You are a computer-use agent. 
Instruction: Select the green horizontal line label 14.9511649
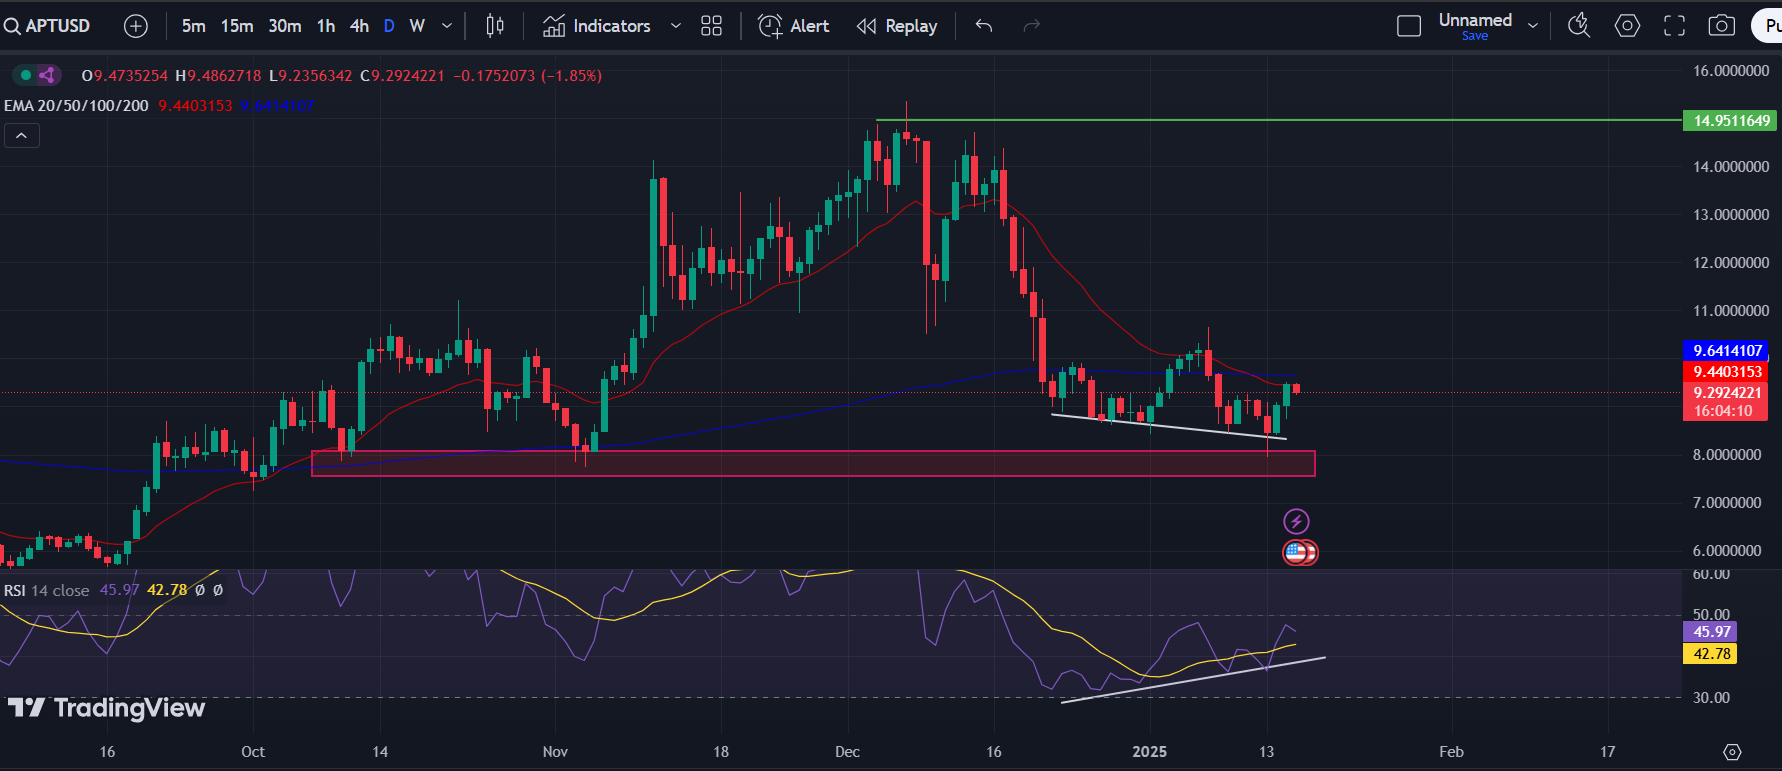tap(1732, 121)
